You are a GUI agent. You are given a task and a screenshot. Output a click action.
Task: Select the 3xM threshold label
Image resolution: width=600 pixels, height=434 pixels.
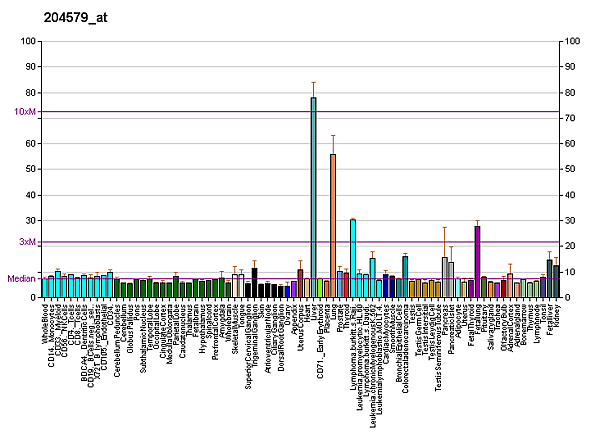pos(27,242)
